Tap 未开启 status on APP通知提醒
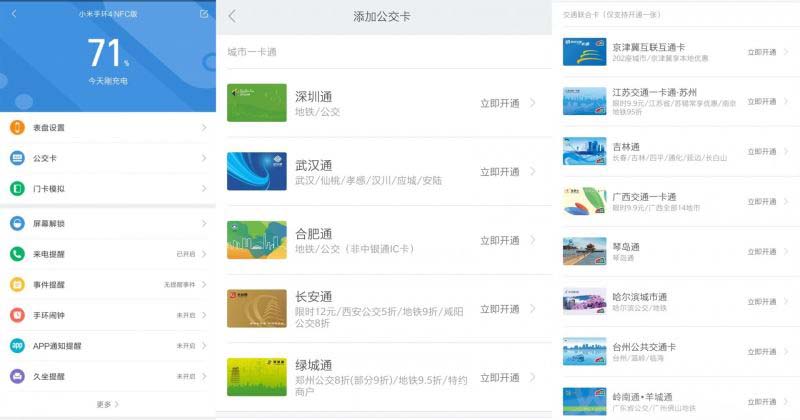The image size is (800, 420). pos(186,346)
